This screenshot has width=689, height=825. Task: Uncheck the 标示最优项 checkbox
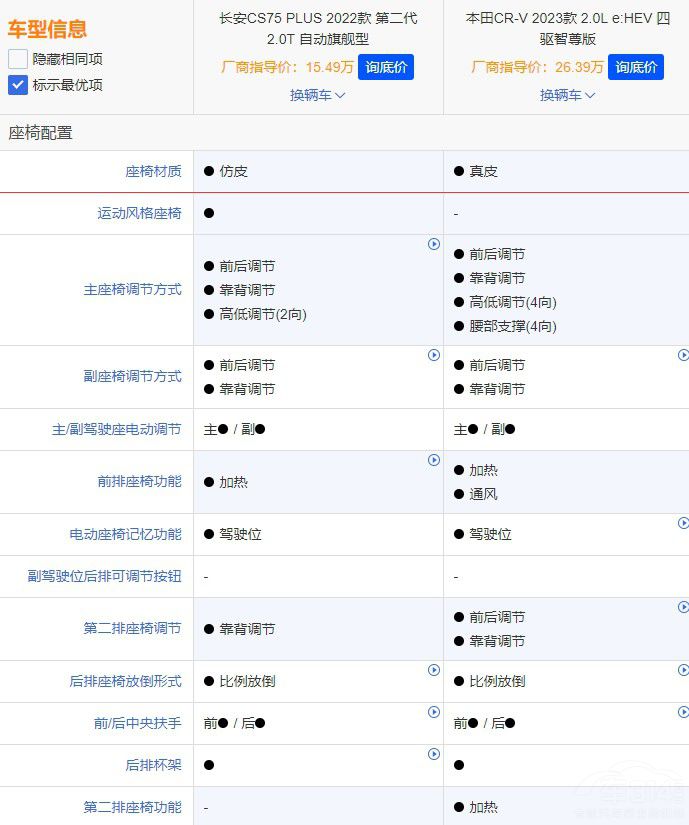coord(18,85)
